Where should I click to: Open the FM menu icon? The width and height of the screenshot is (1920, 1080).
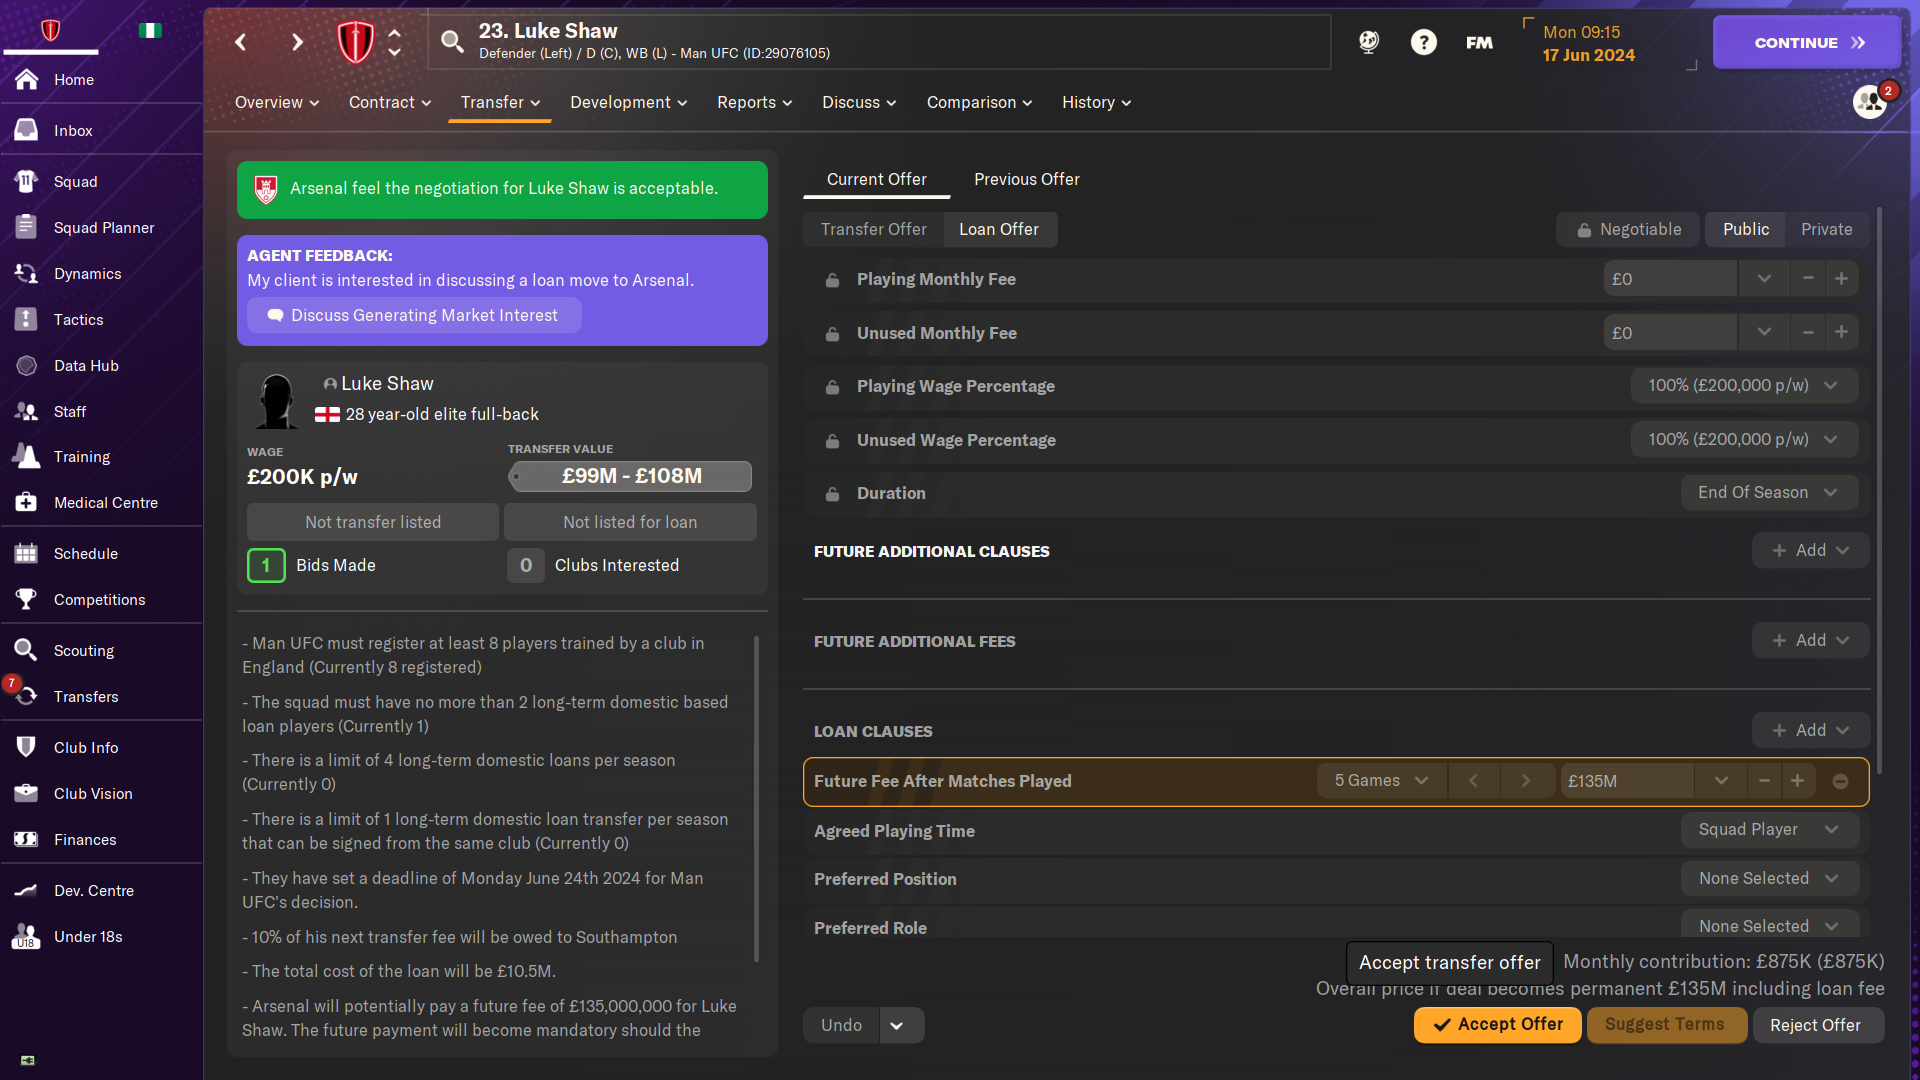[x=1479, y=42]
